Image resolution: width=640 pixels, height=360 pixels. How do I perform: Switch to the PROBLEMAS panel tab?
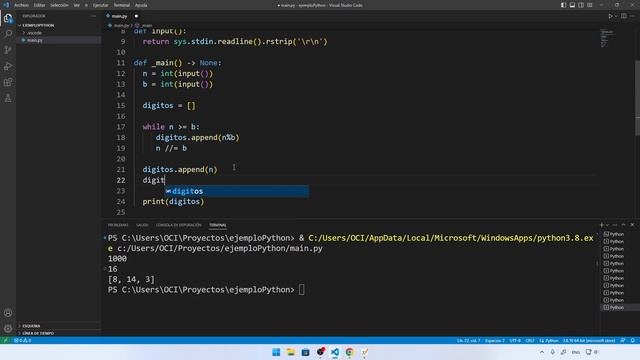(118, 225)
